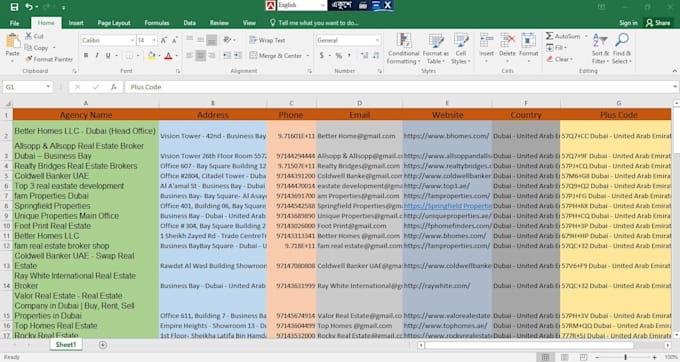
Task: Open the font size dropdown
Action: 154,40
